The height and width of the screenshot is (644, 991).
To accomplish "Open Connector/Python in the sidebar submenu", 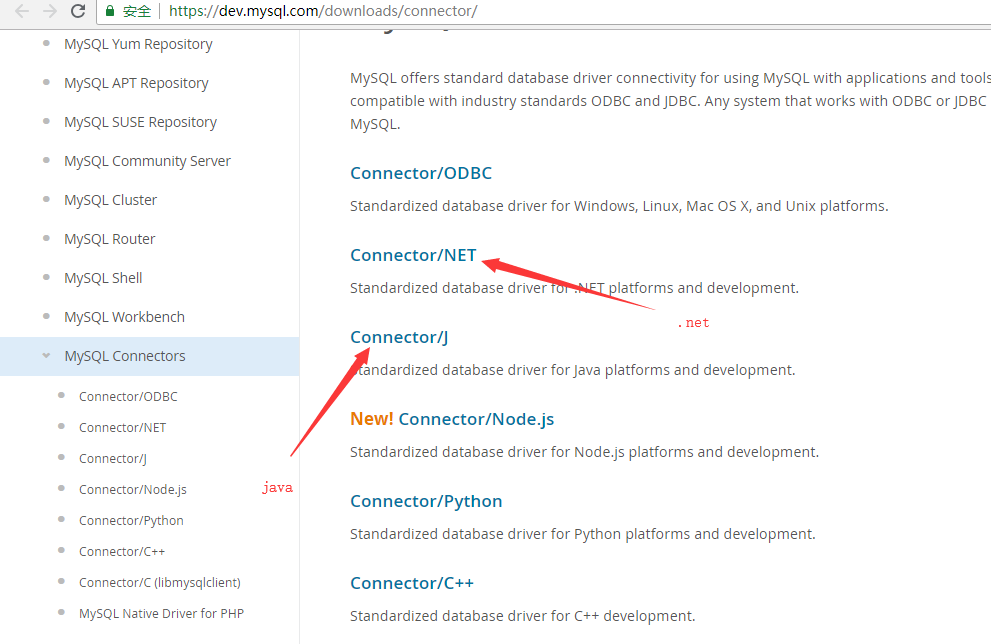I will (x=131, y=520).
